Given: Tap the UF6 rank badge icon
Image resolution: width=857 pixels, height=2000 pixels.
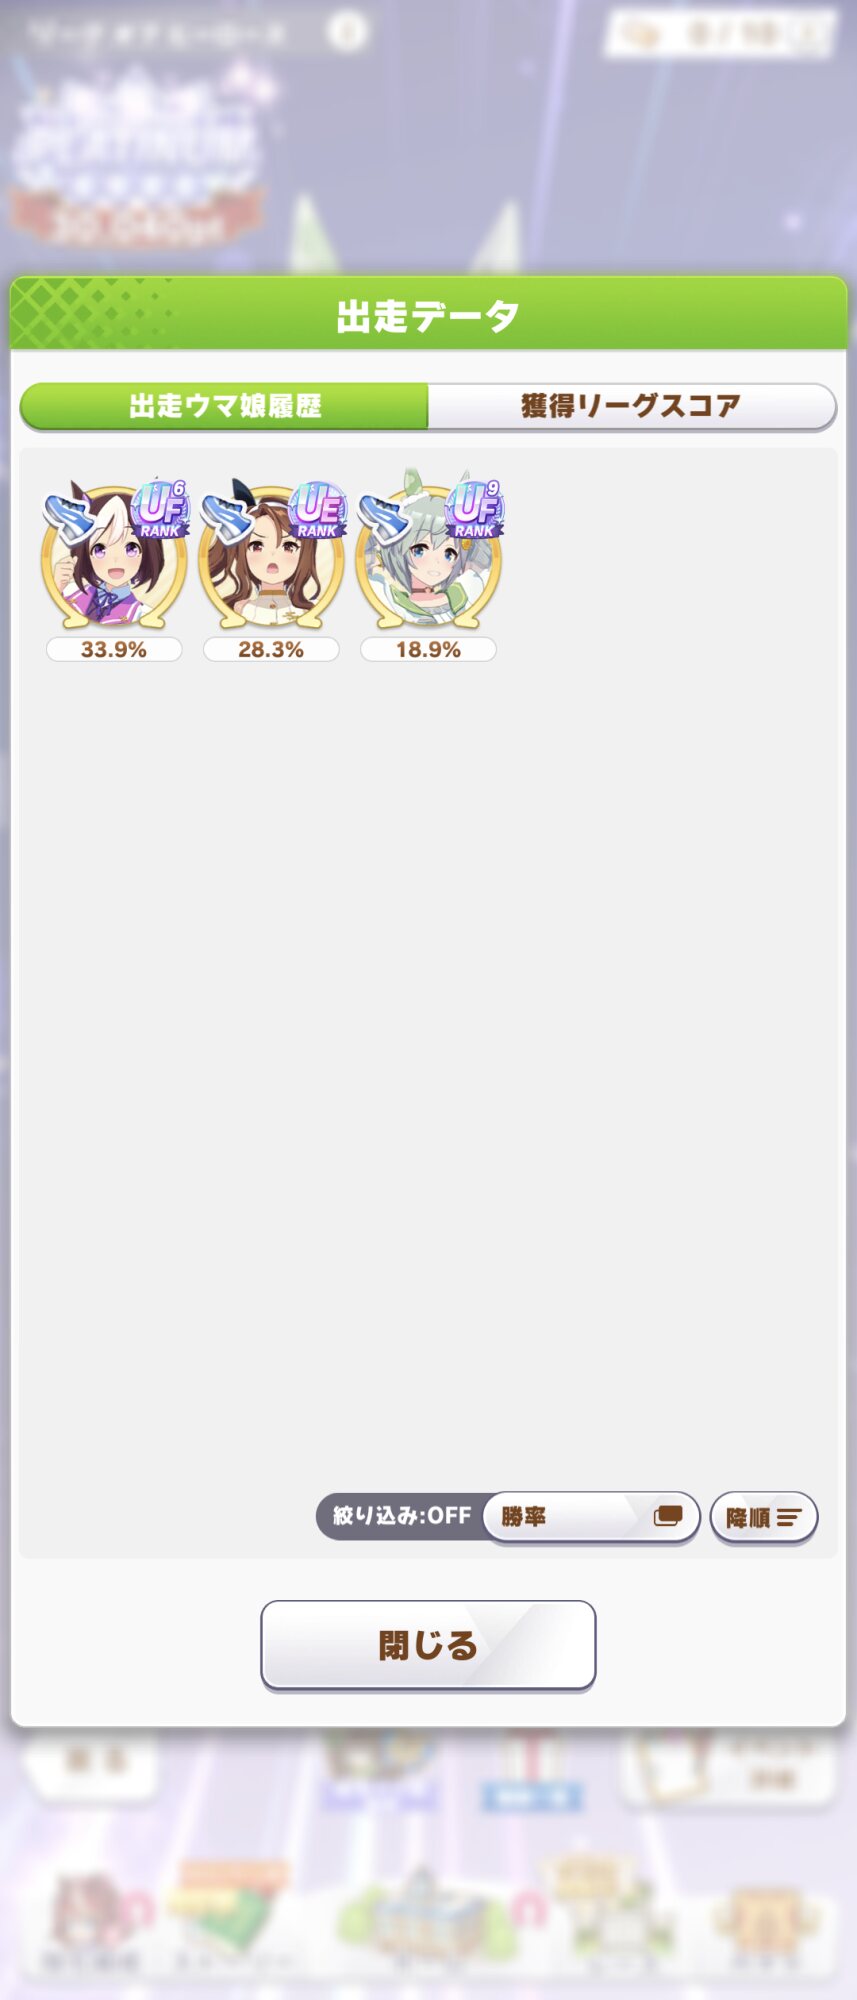Looking at the screenshot, I should (161, 509).
